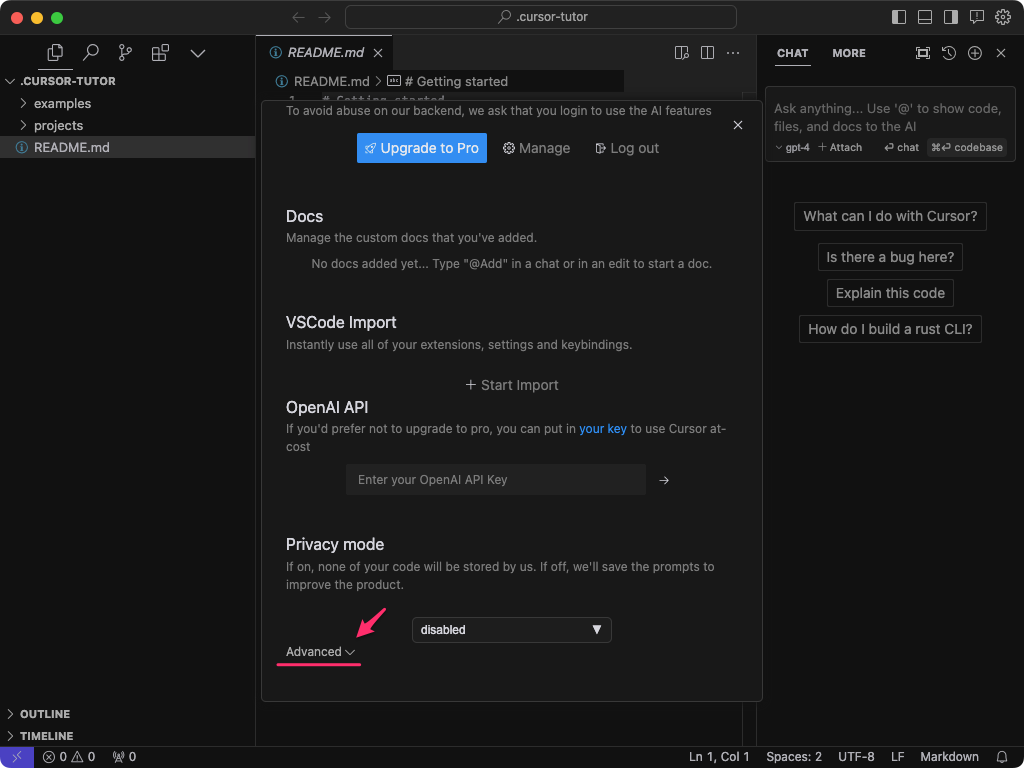Viewport: 1024px width, 768px height.
Task: Click Start Import for VSCode settings
Action: pos(512,385)
